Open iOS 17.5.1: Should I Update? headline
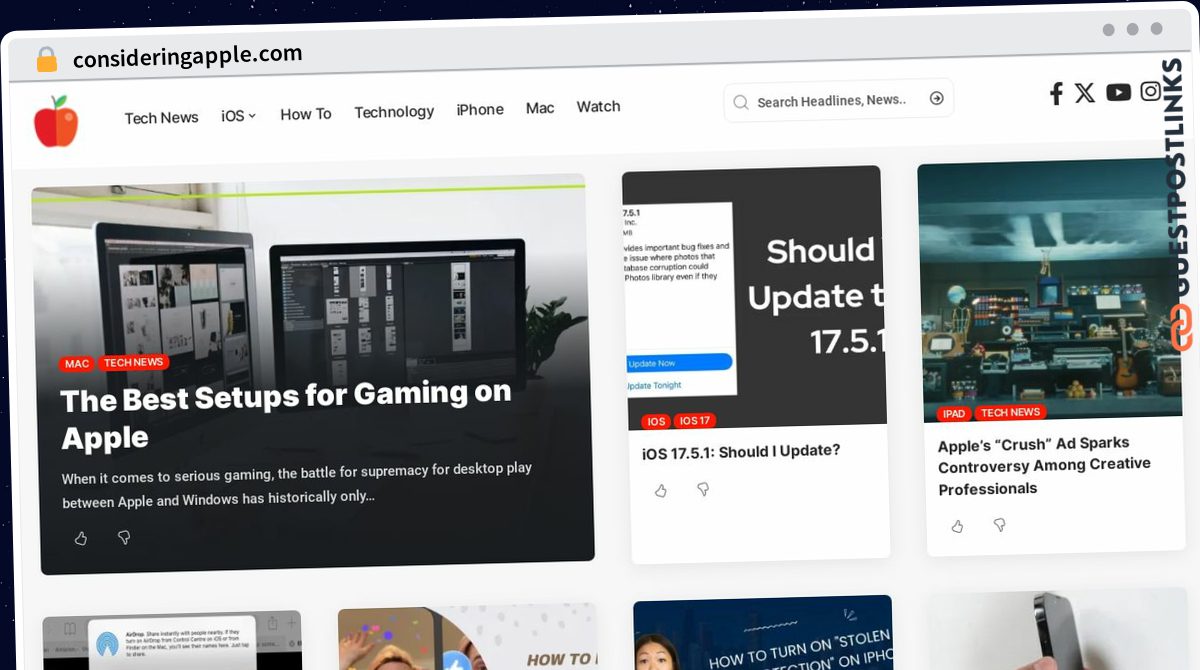Viewport: 1200px width, 670px height. [x=741, y=452]
